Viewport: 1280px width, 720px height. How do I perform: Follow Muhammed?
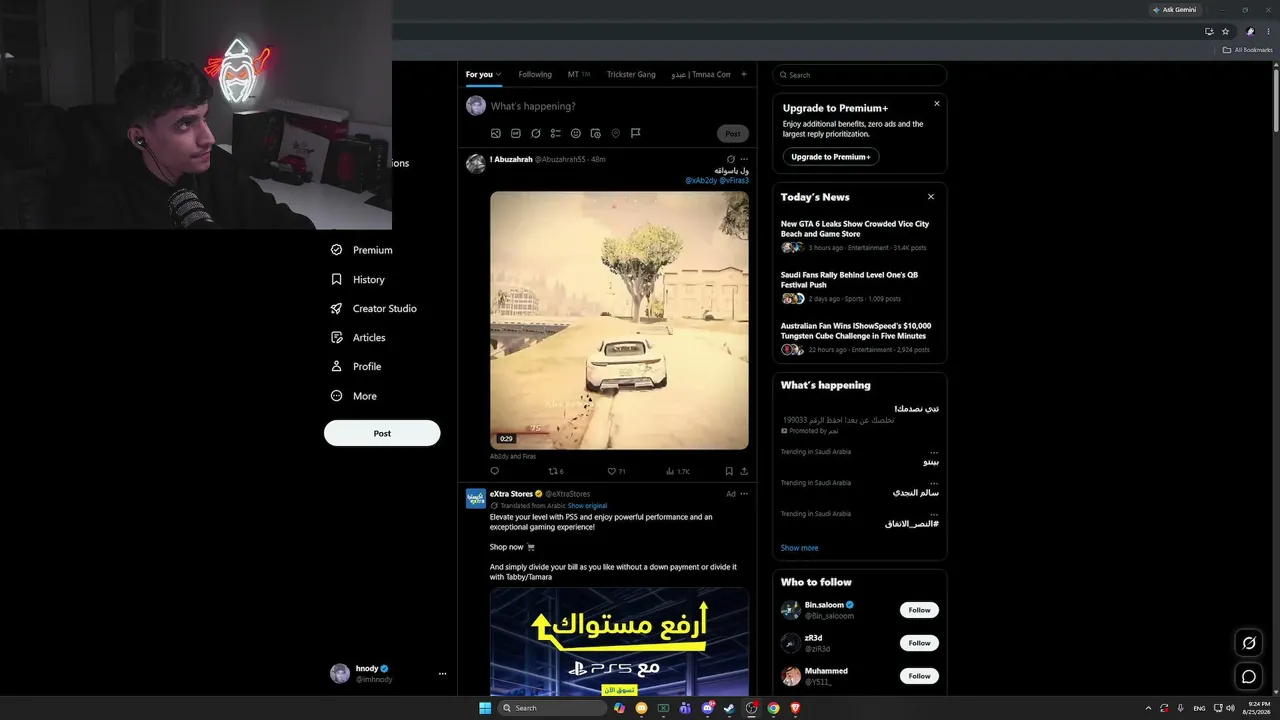(919, 676)
